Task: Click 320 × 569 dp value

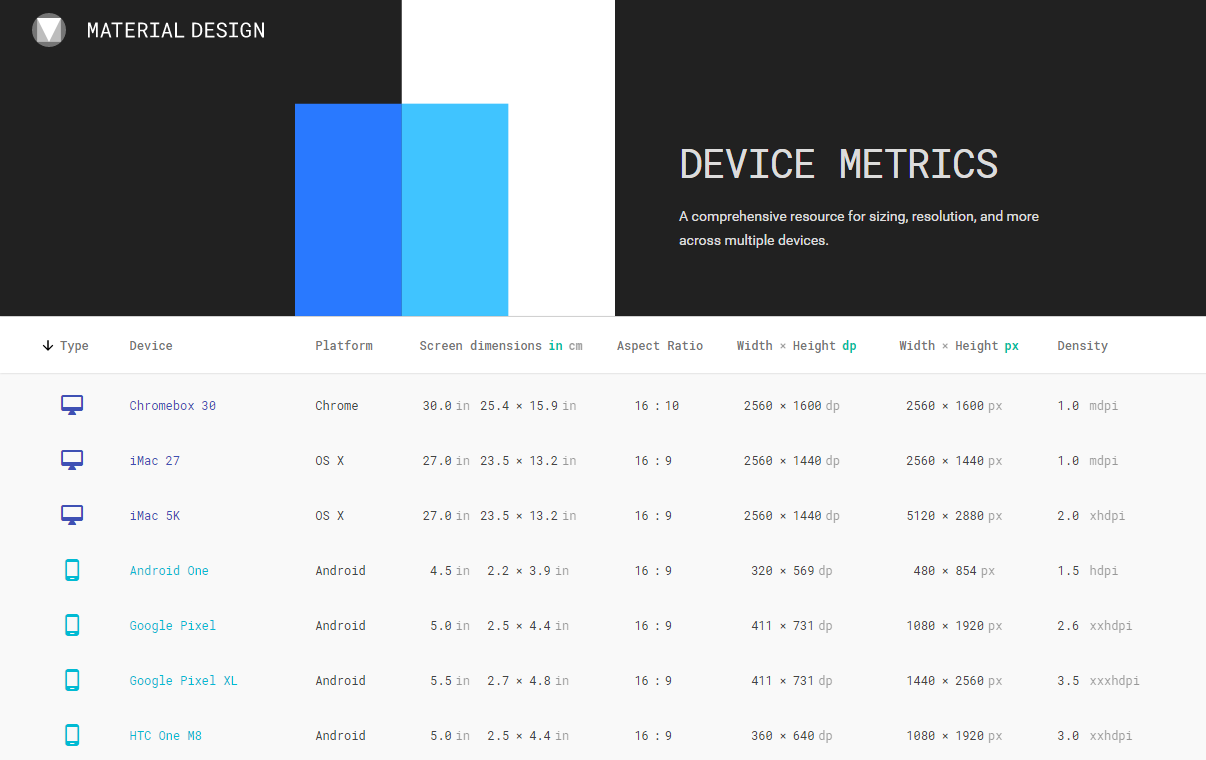Action: pos(791,571)
